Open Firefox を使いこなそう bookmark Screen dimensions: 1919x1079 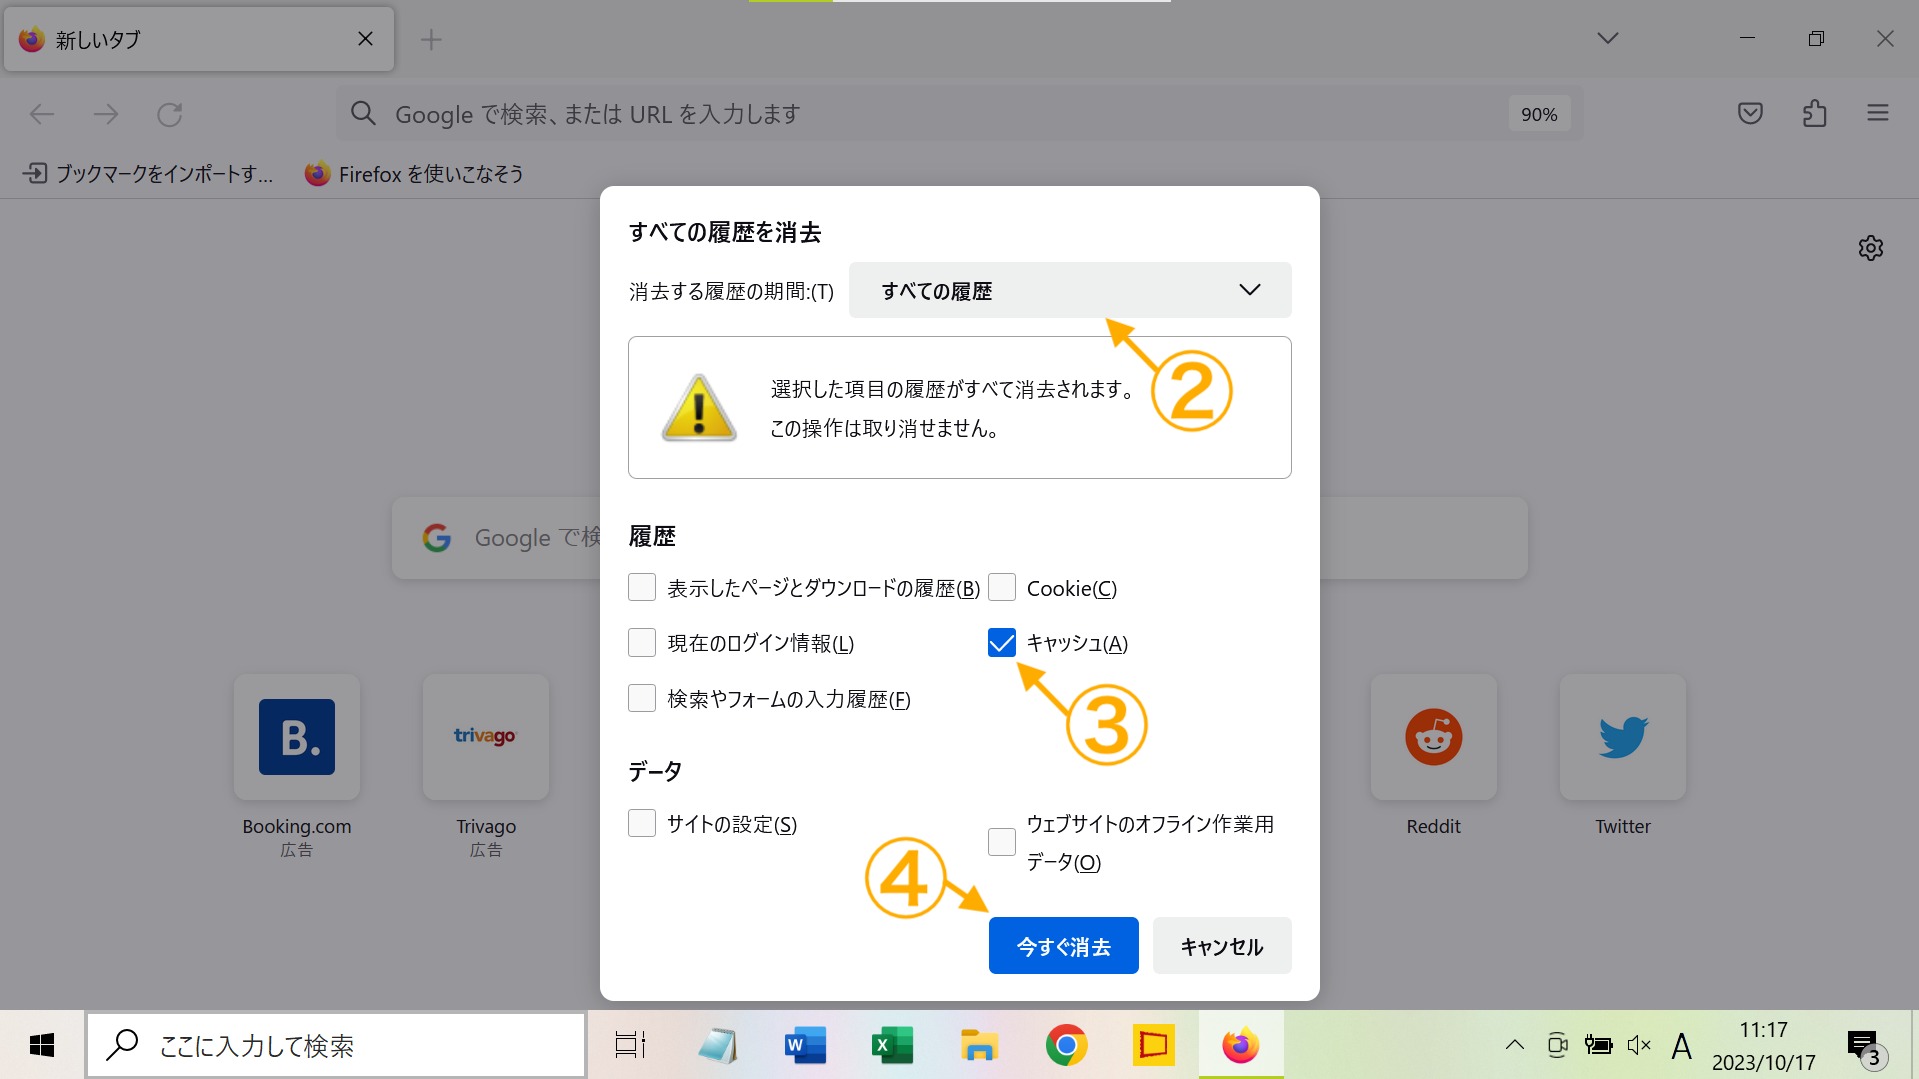point(414,174)
